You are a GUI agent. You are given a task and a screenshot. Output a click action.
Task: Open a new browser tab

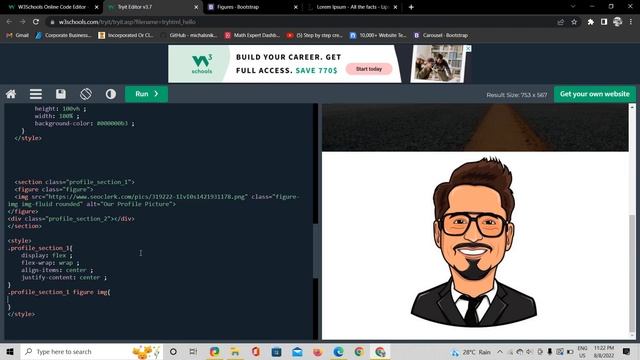click(411, 7)
